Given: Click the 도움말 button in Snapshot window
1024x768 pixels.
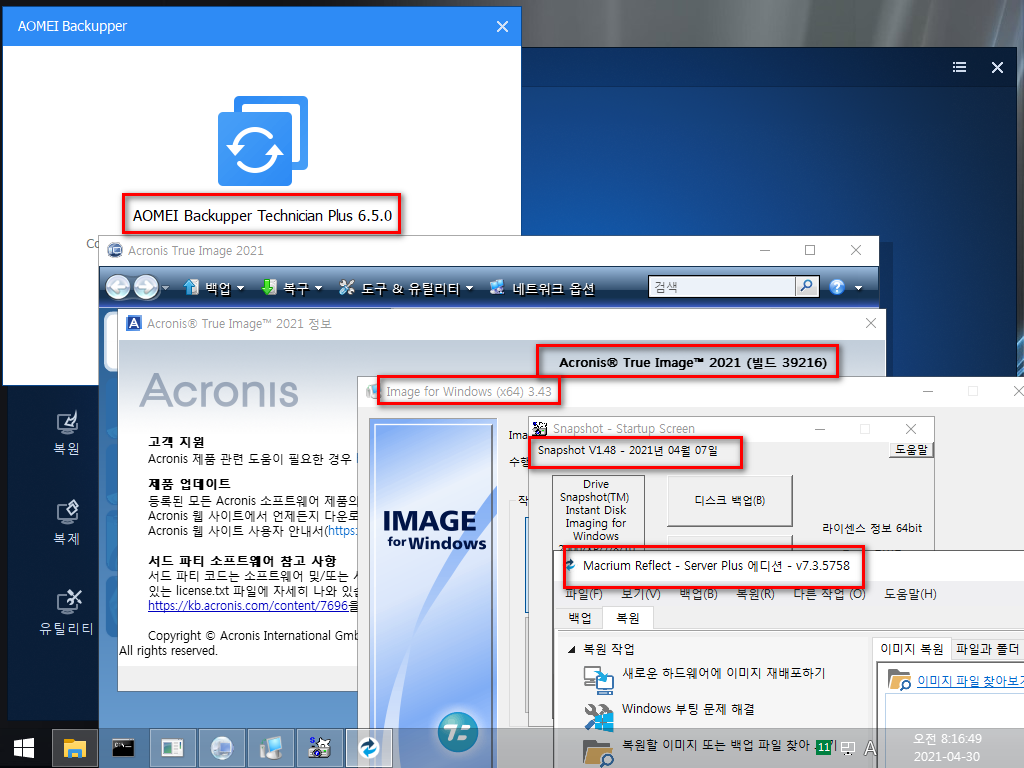Looking at the screenshot, I should click(911, 450).
